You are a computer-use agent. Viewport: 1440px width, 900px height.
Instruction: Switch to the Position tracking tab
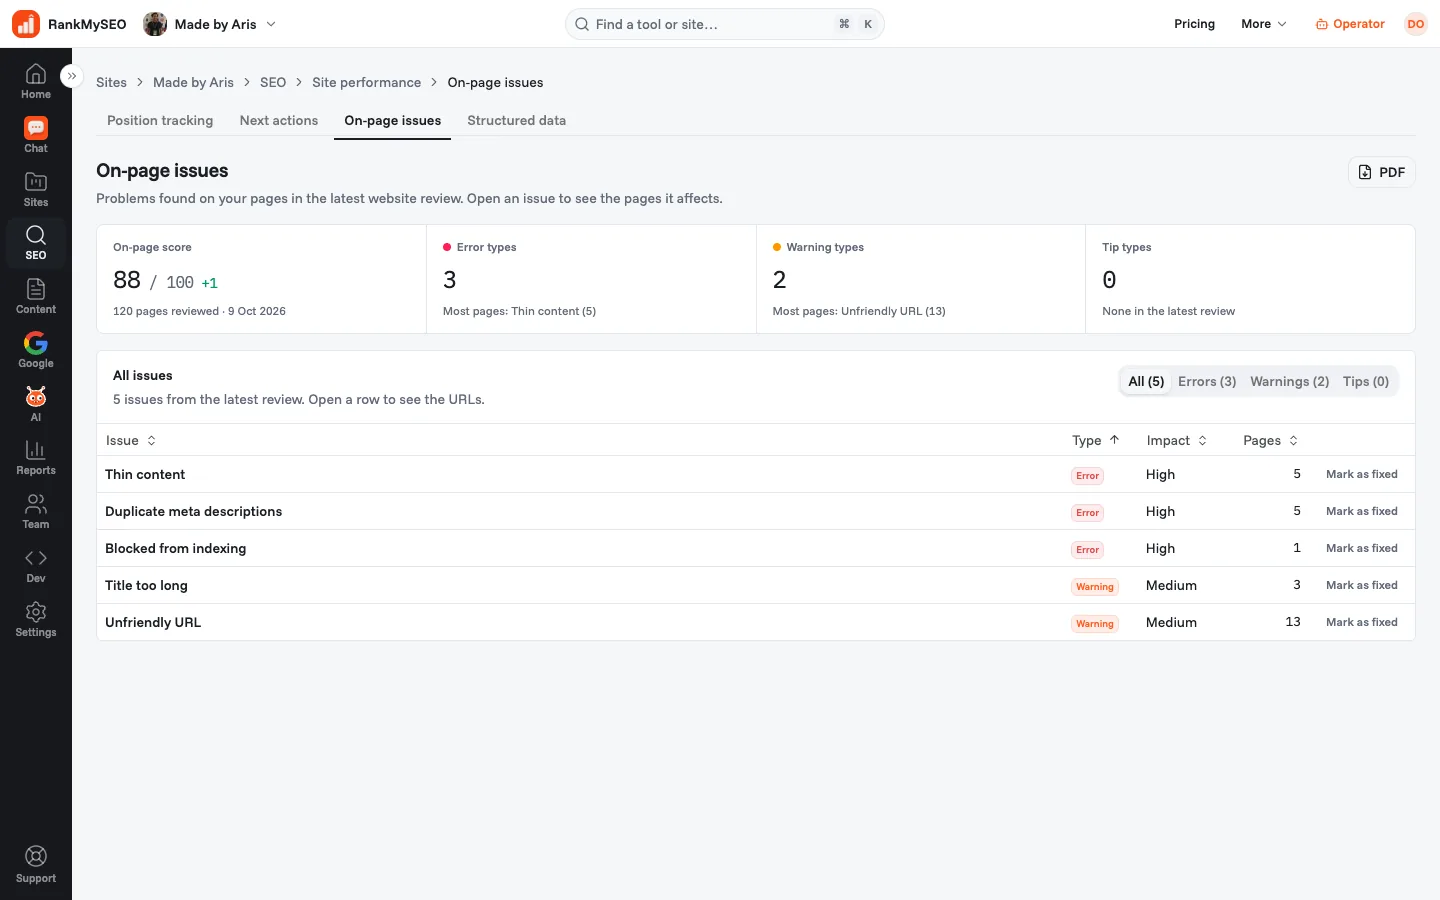160,120
